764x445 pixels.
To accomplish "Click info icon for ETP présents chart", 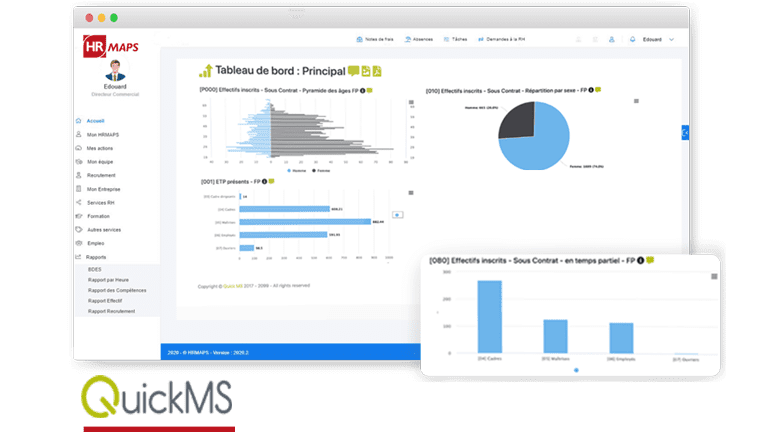I will click(x=265, y=182).
